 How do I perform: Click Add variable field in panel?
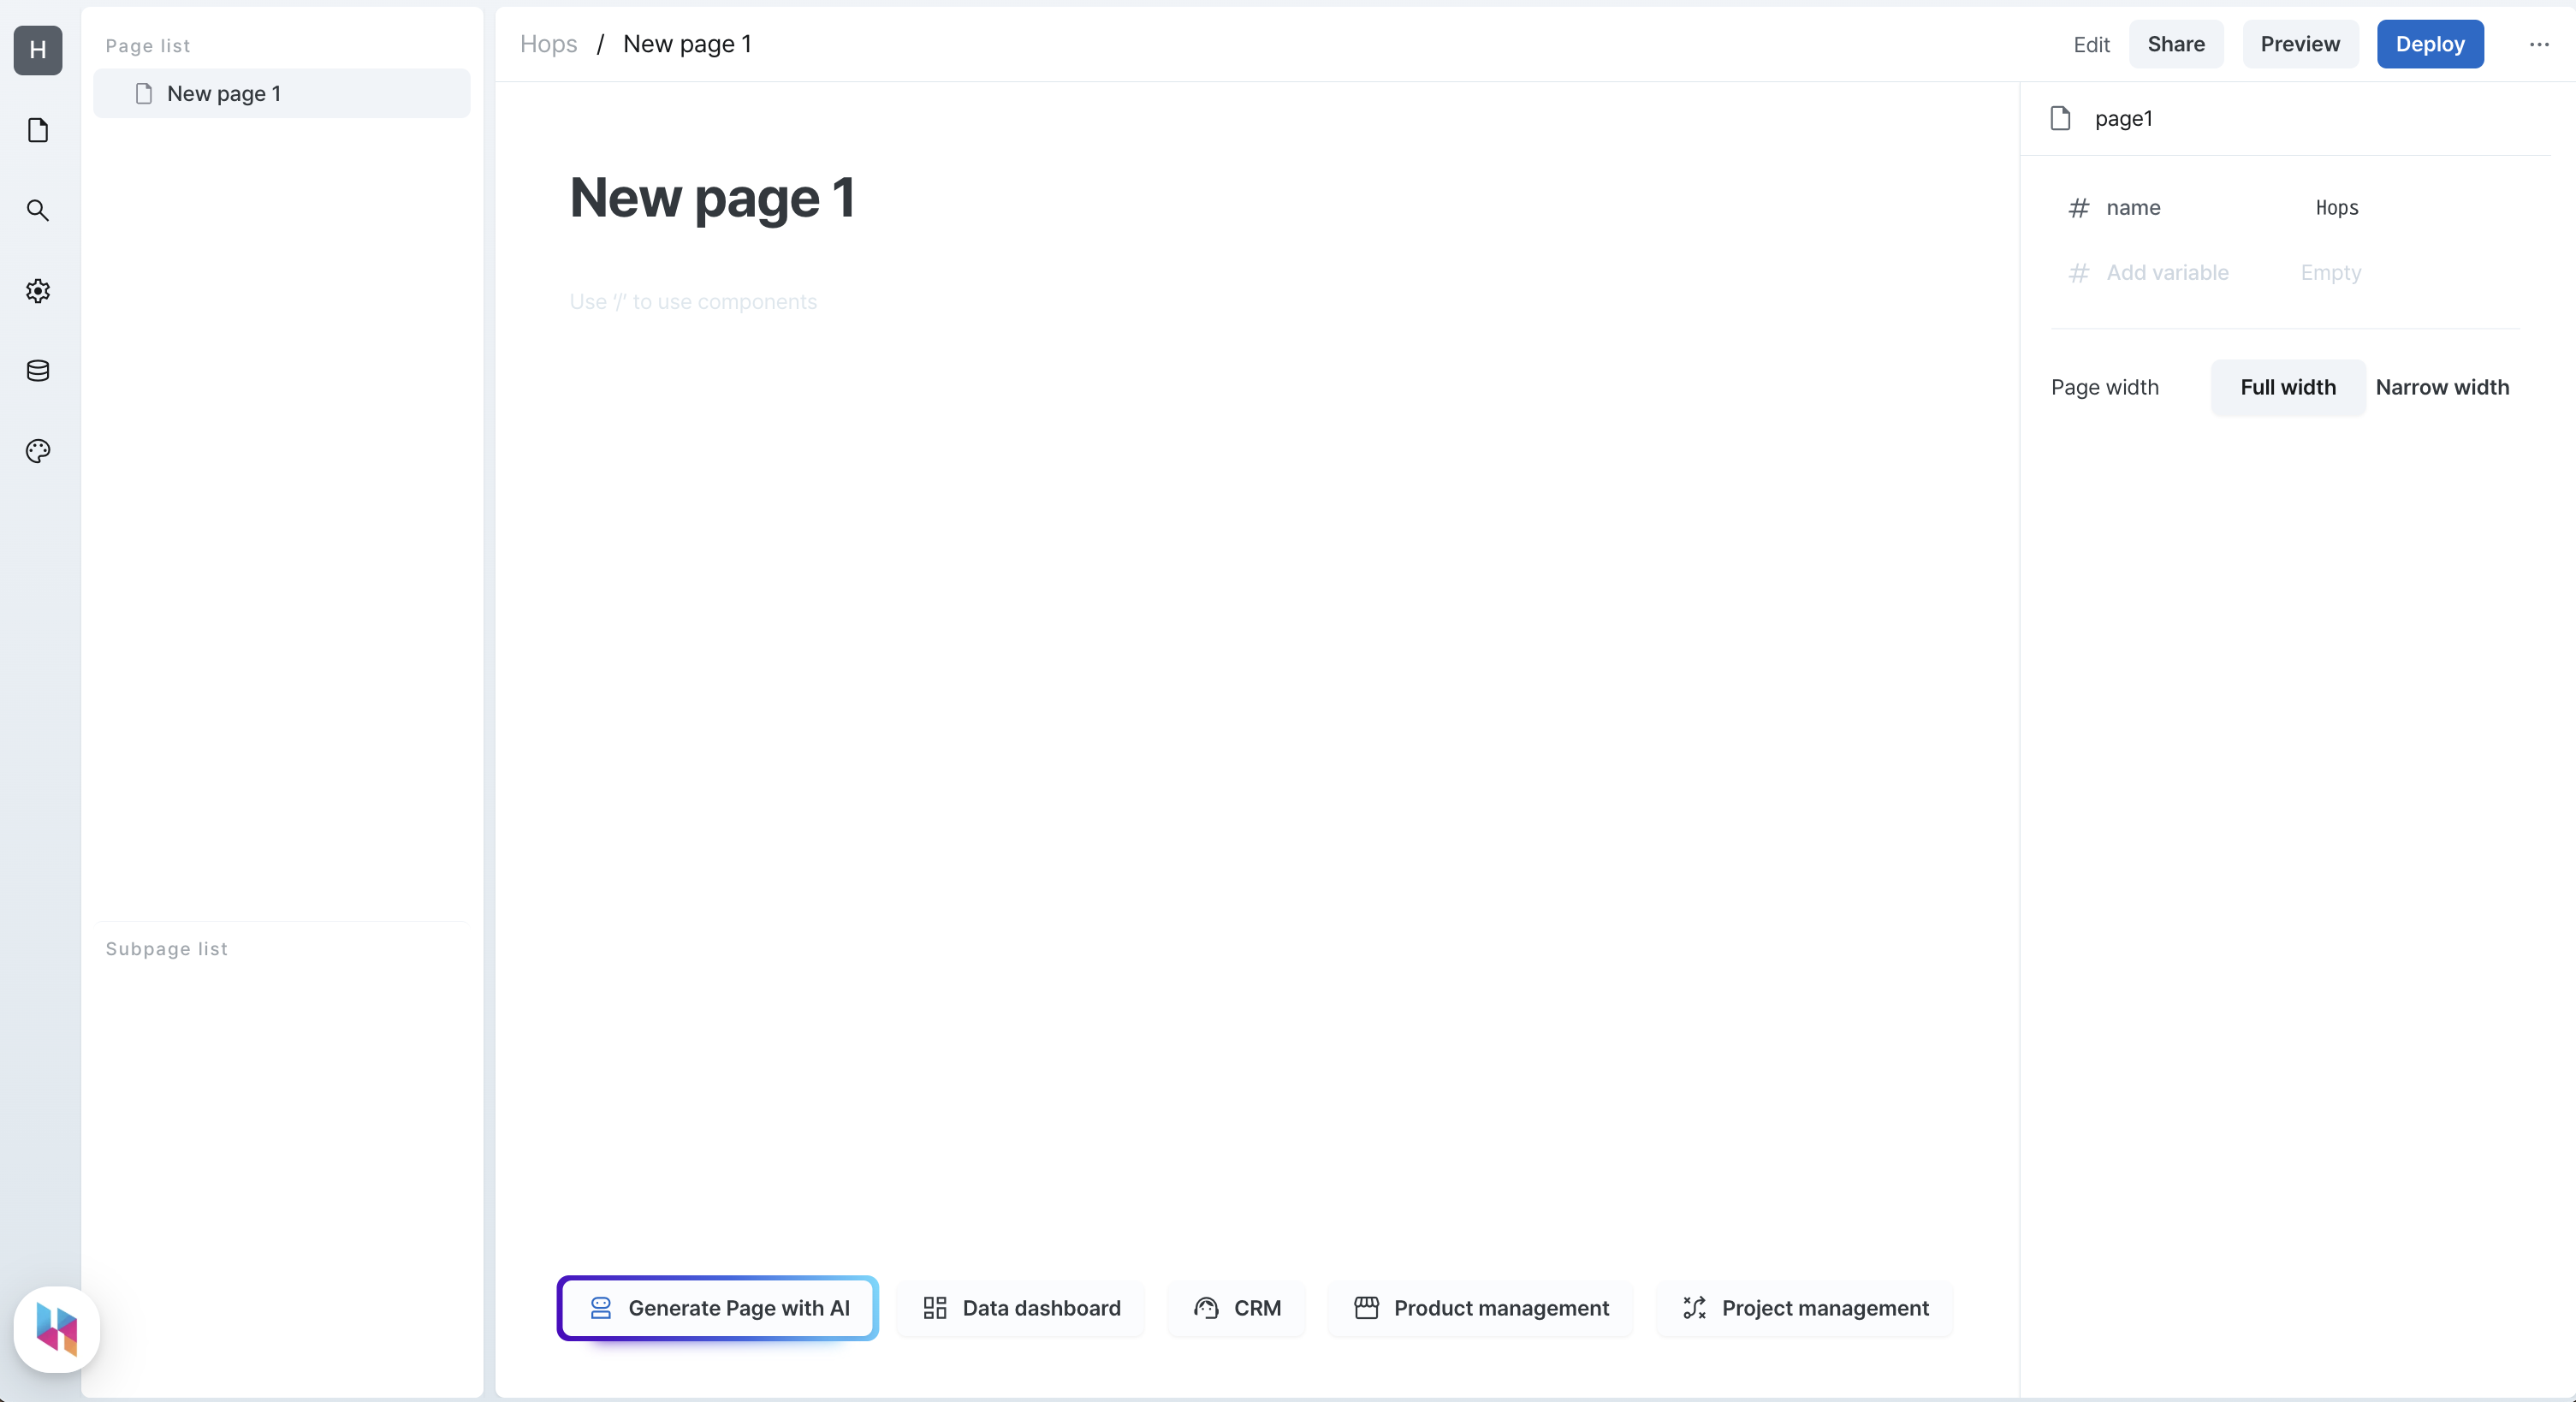tap(2167, 271)
